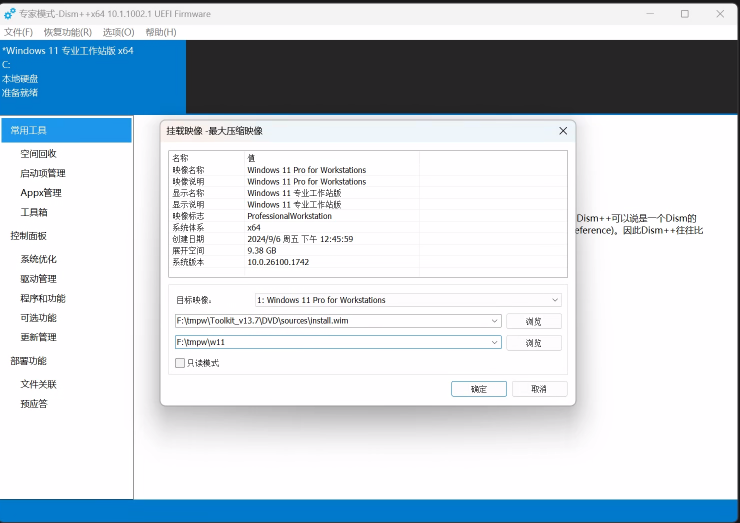Image resolution: width=740 pixels, height=523 pixels.
Task: Open the F:\tmpw\w11 mount path dropdown
Action: (x=495, y=342)
